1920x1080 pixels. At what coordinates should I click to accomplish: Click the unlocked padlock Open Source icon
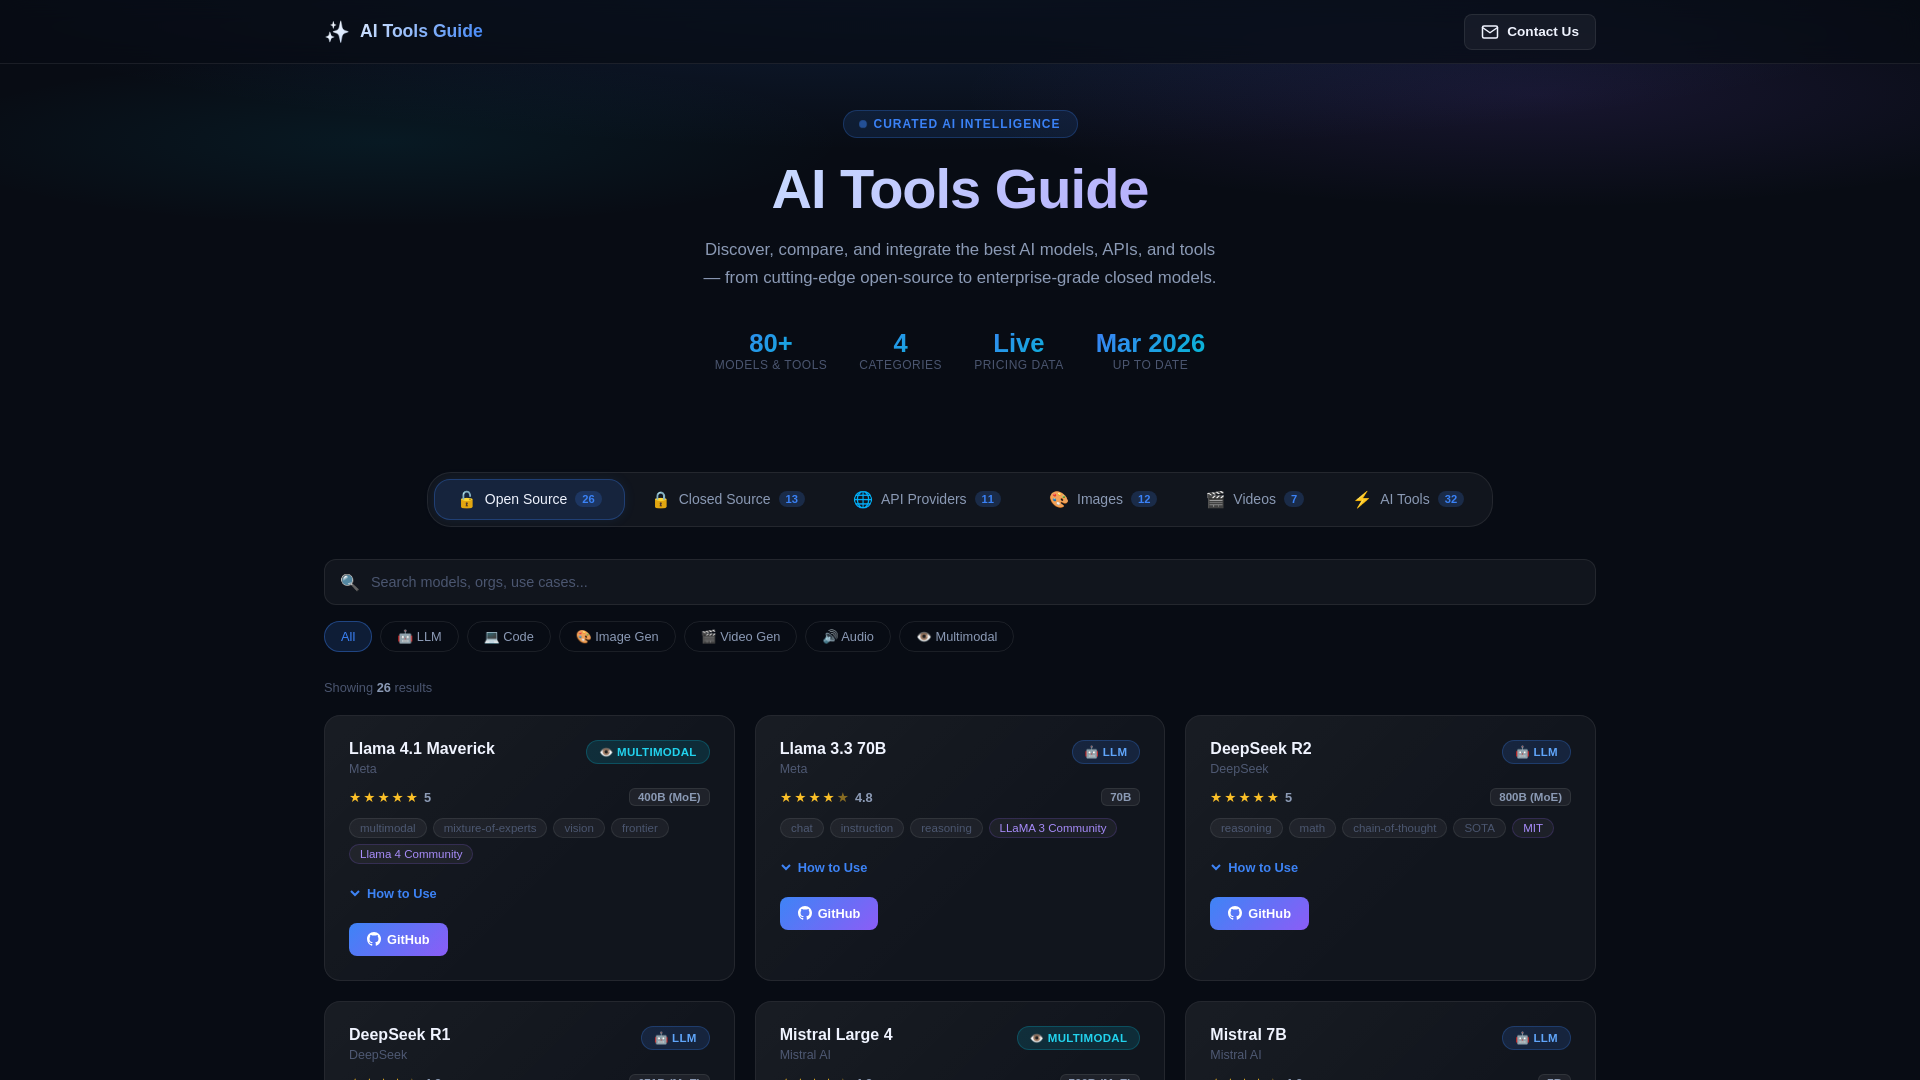[x=467, y=500]
